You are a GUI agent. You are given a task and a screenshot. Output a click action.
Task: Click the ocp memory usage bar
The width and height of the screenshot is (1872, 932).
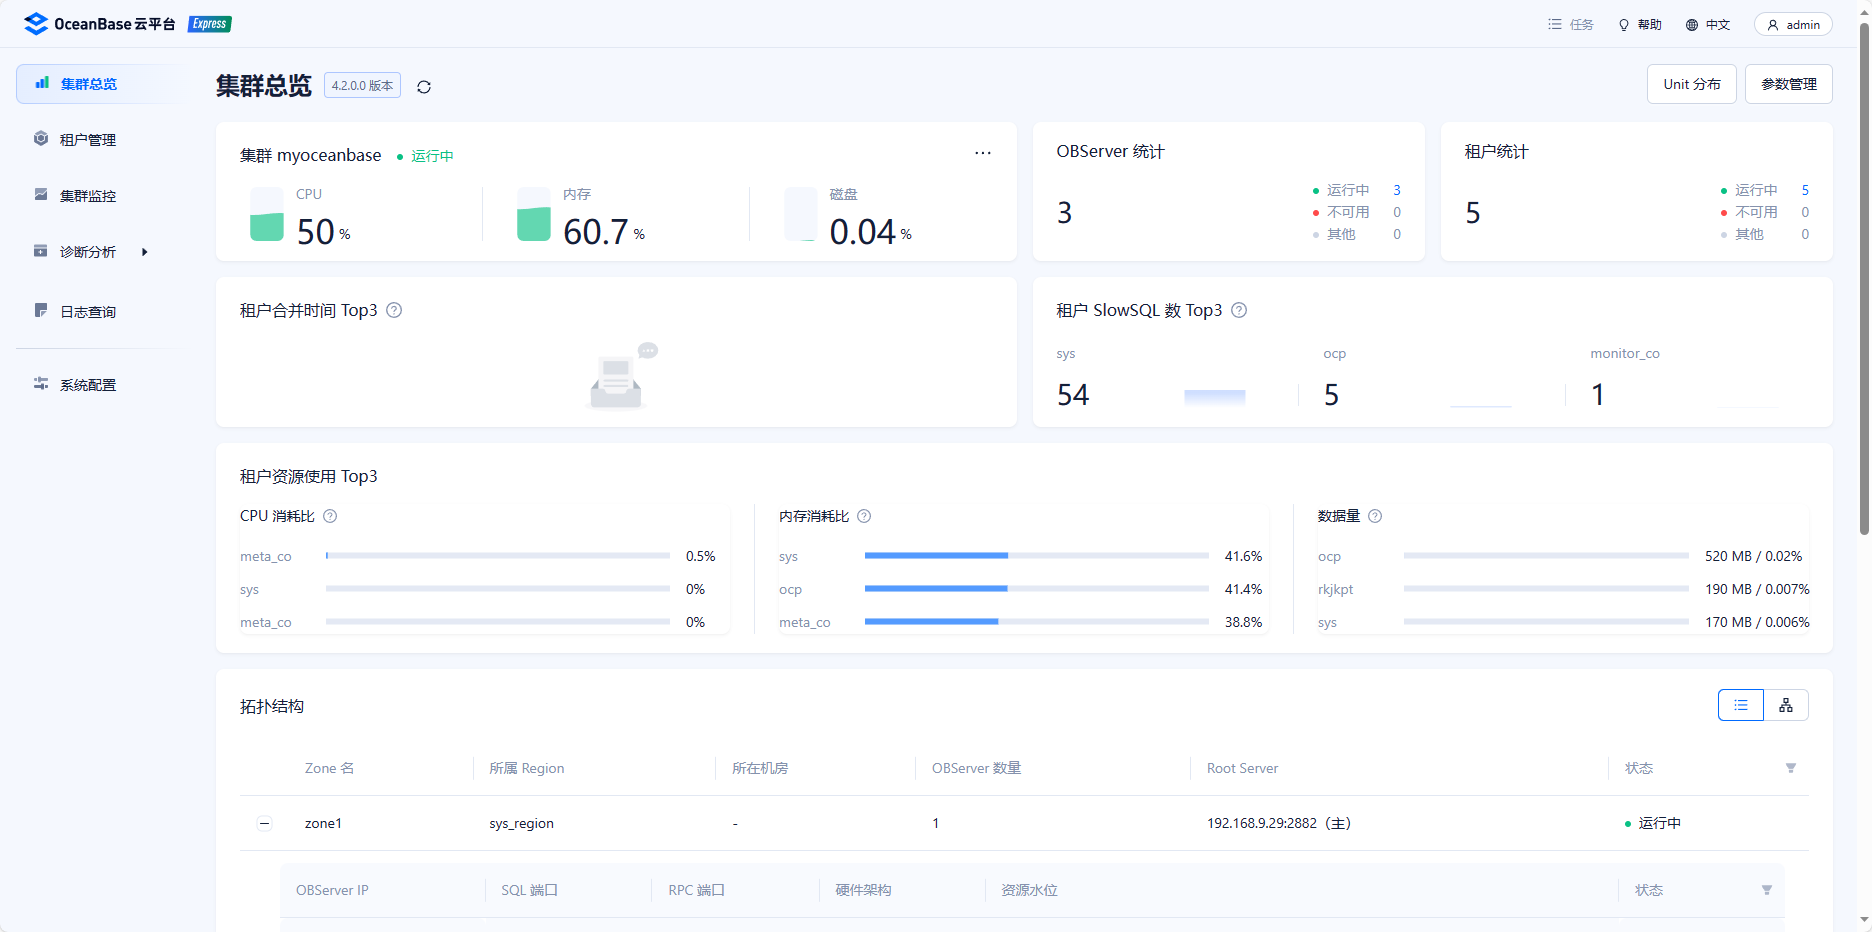[x=1037, y=588]
